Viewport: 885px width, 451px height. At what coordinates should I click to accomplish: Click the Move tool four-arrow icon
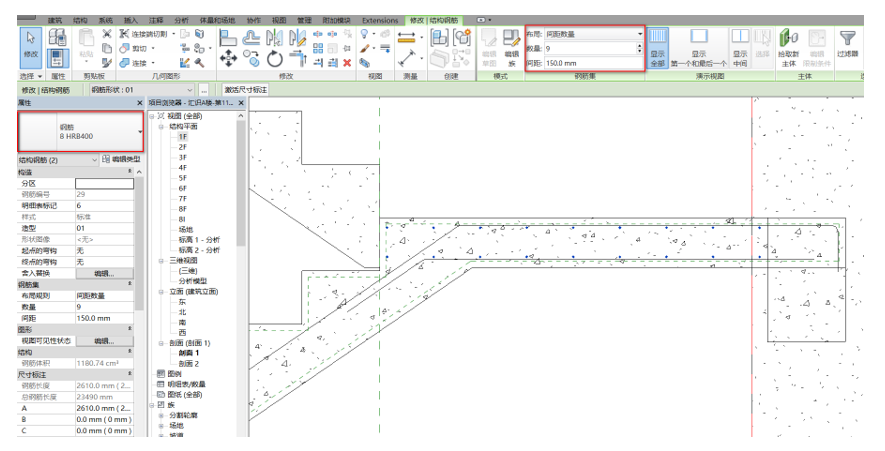[x=228, y=59]
